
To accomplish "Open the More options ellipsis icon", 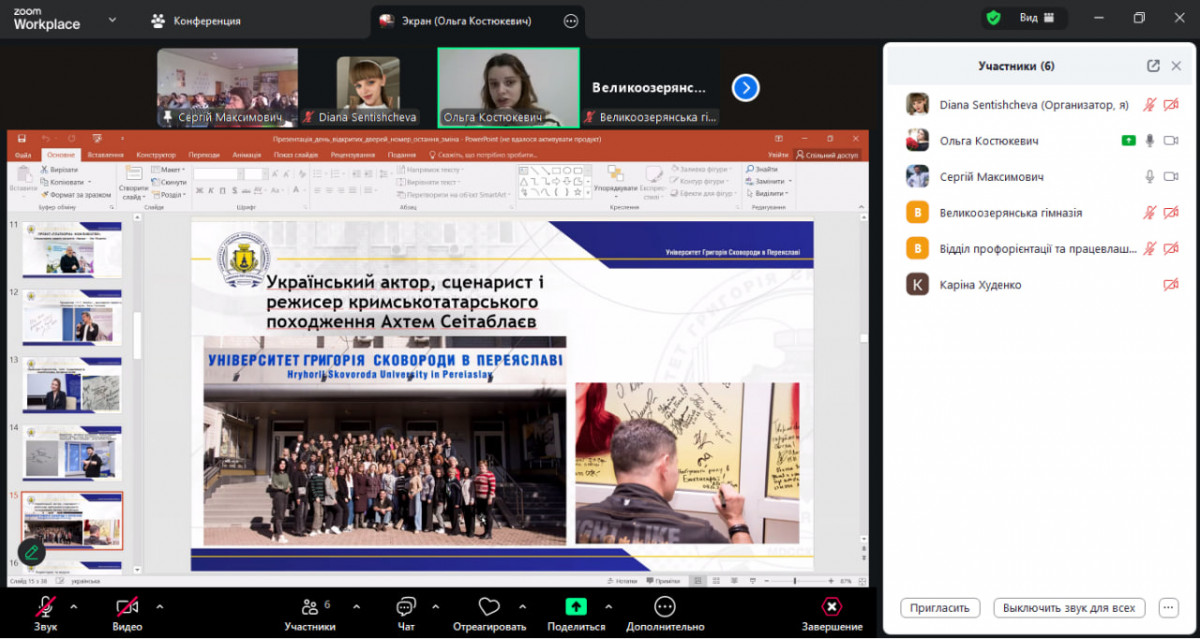I will [x=665, y=607].
